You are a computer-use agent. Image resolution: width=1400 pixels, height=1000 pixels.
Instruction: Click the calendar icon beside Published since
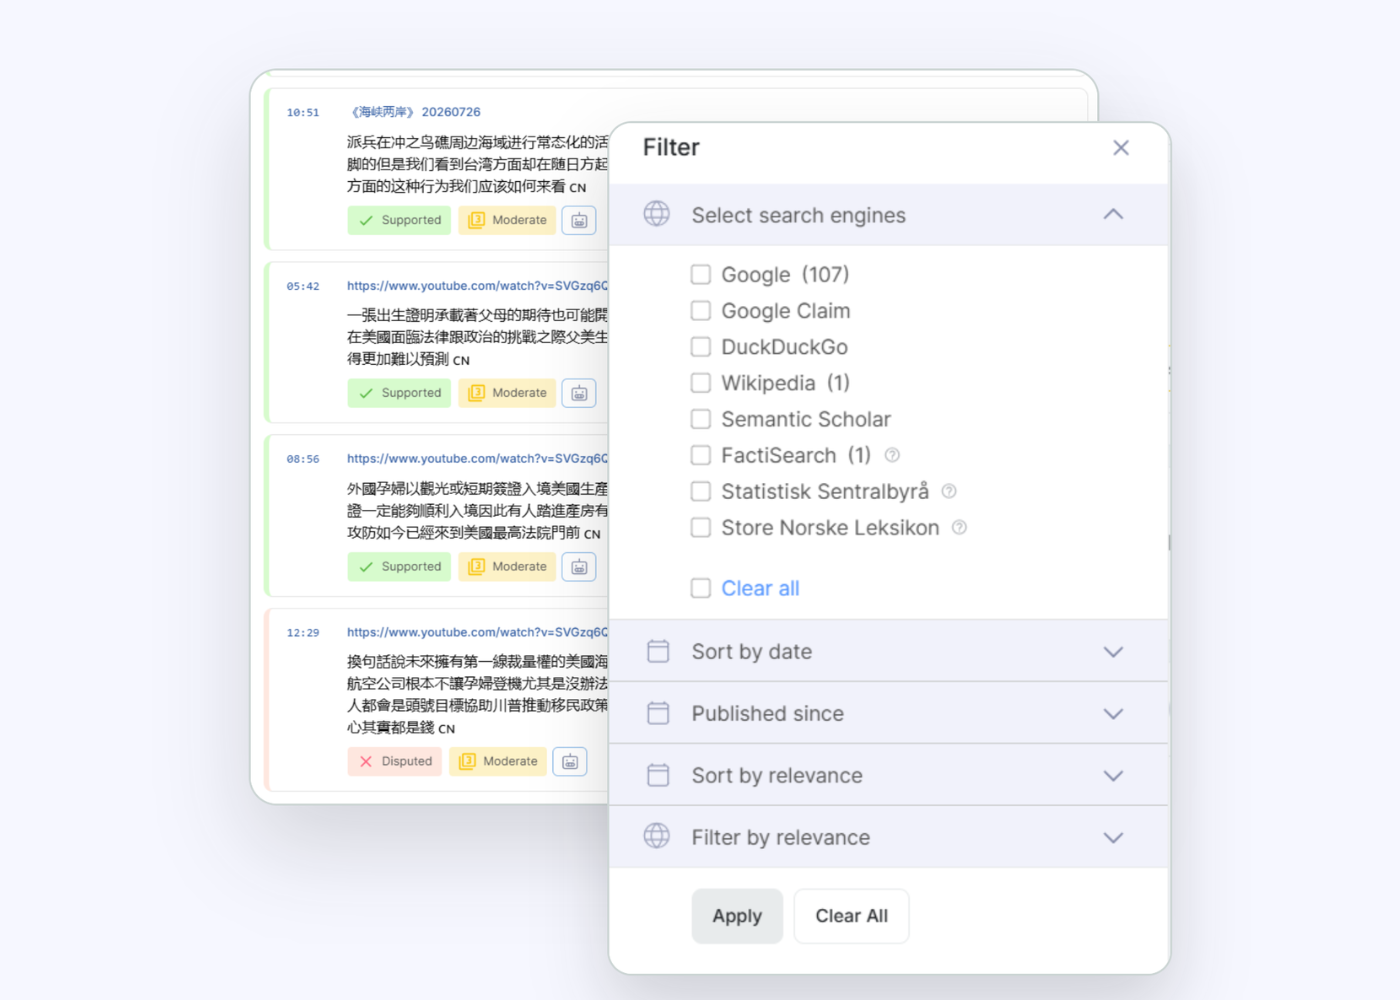[658, 713]
